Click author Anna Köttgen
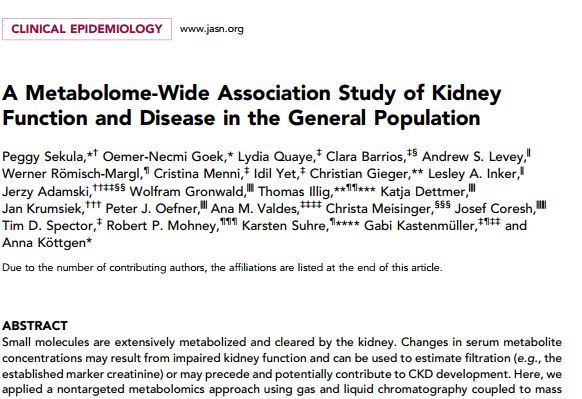This screenshot has width=582, height=399. coord(44,243)
